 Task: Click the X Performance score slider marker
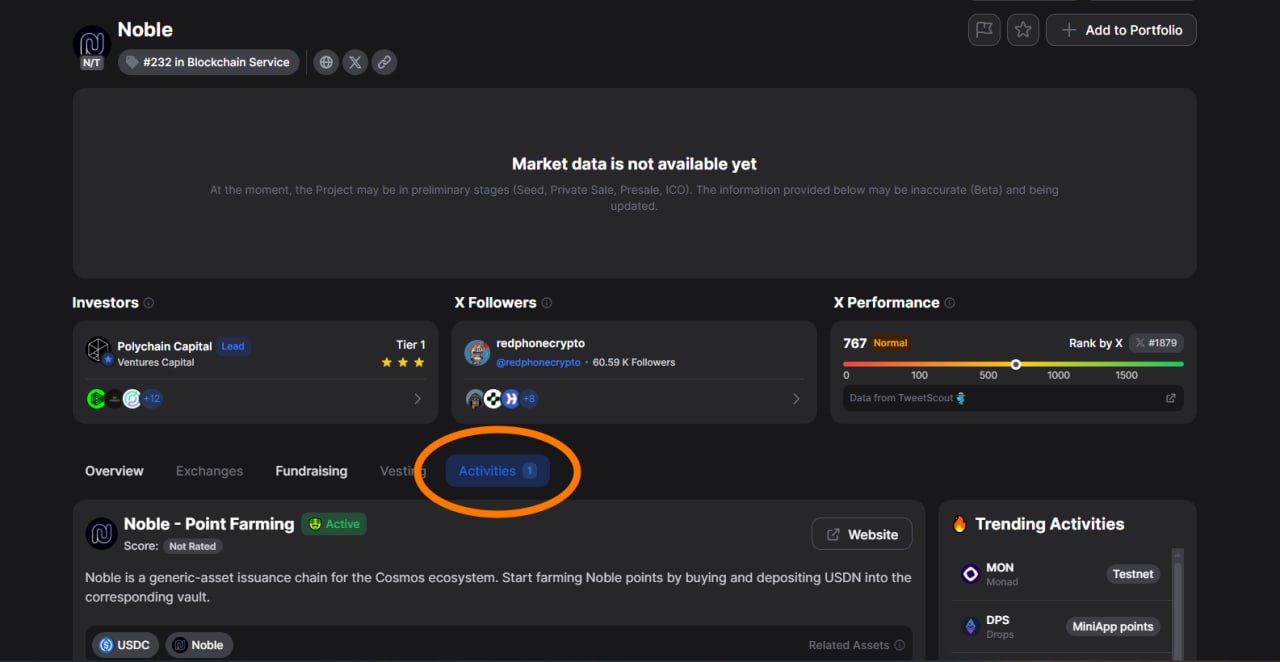(x=1016, y=364)
